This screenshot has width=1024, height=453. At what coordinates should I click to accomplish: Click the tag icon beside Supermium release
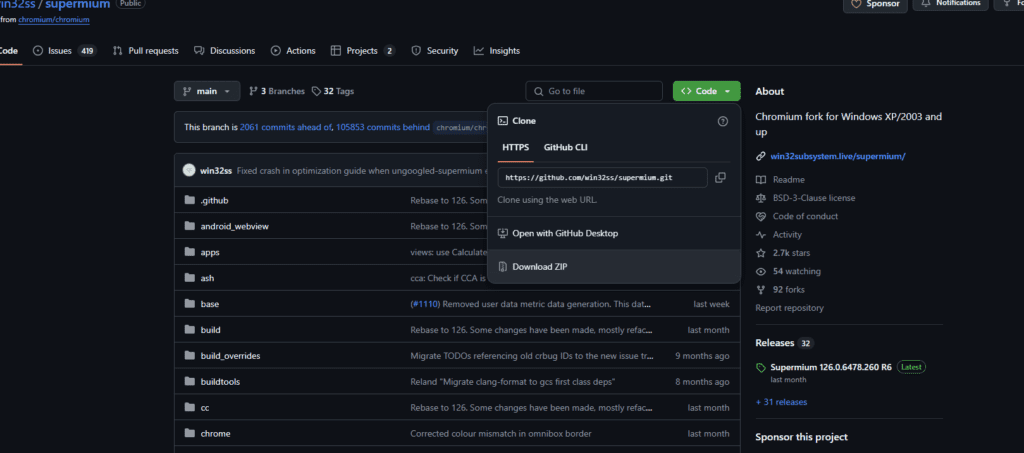tap(761, 367)
